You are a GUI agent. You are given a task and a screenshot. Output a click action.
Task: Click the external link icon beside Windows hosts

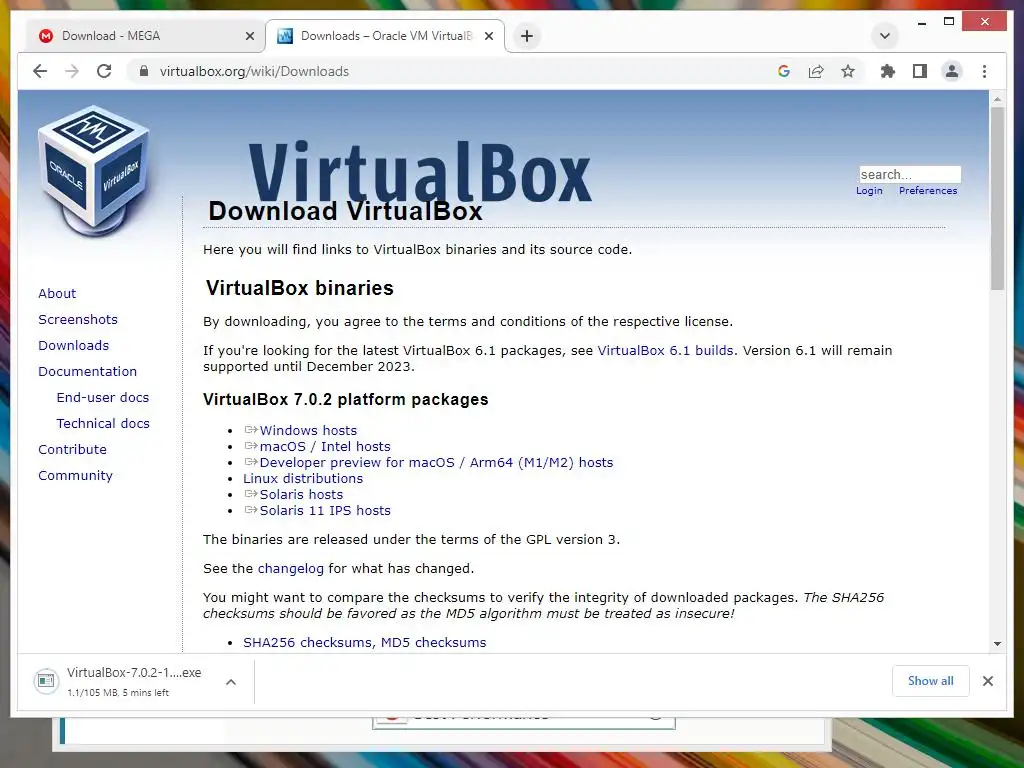[x=251, y=430]
